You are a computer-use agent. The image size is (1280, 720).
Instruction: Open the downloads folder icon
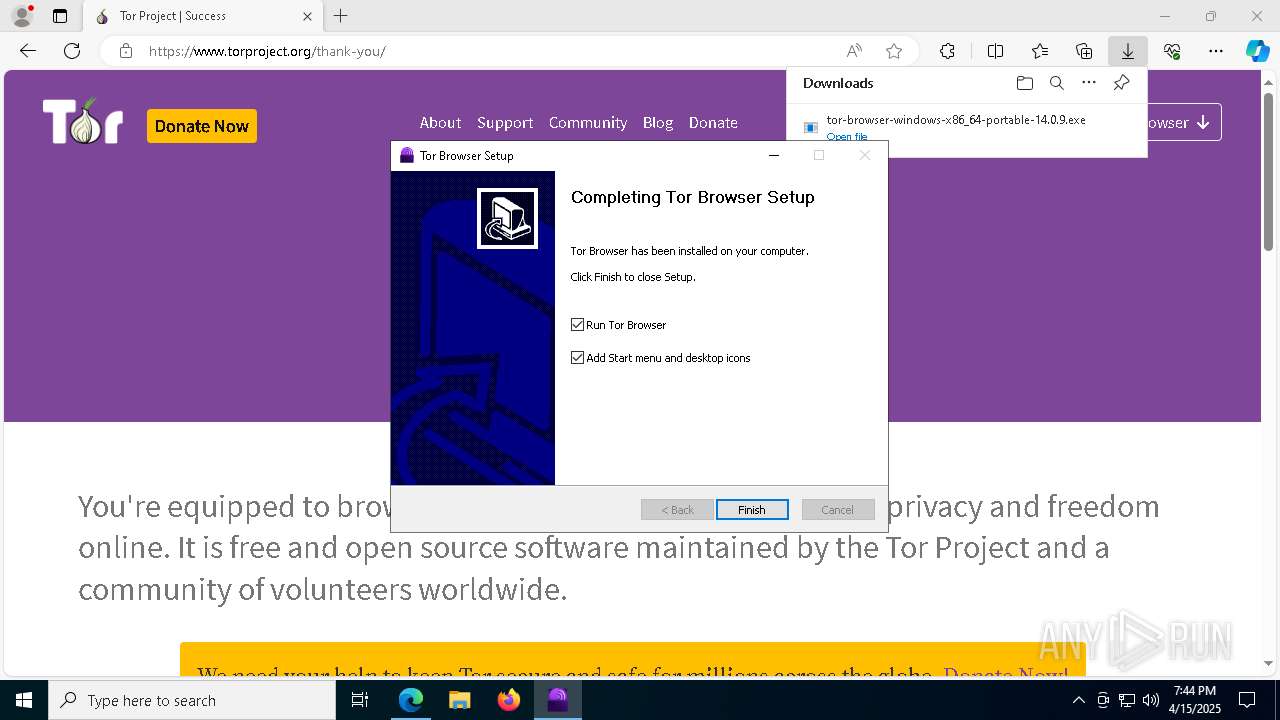tap(1024, 83)
